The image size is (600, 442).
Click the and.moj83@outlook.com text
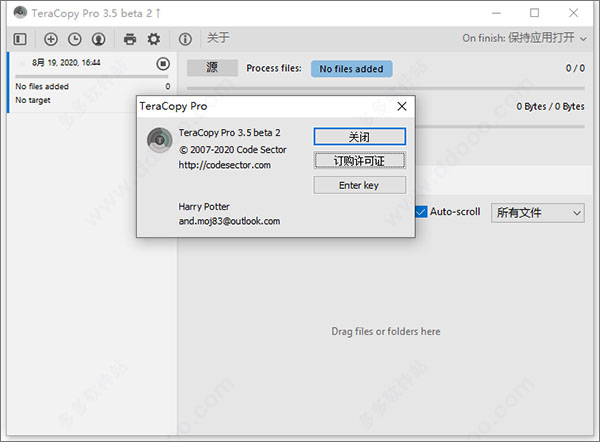click(229, 221)
